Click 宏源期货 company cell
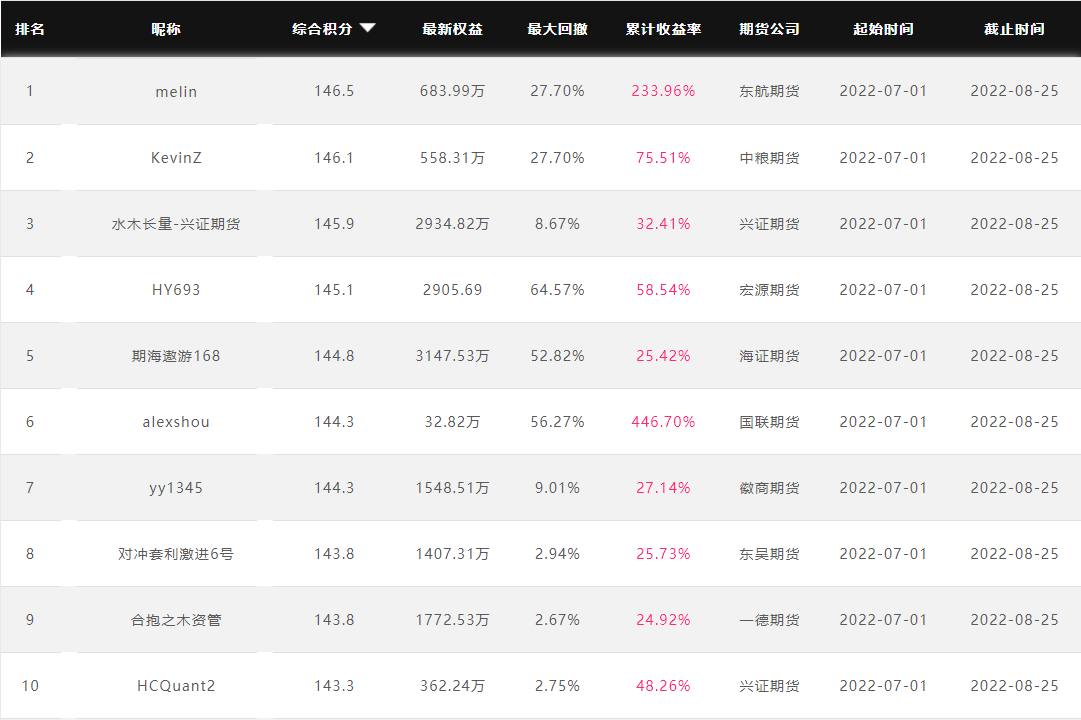The width and height of the screenshot is (1081, 720). click(769, 290)
